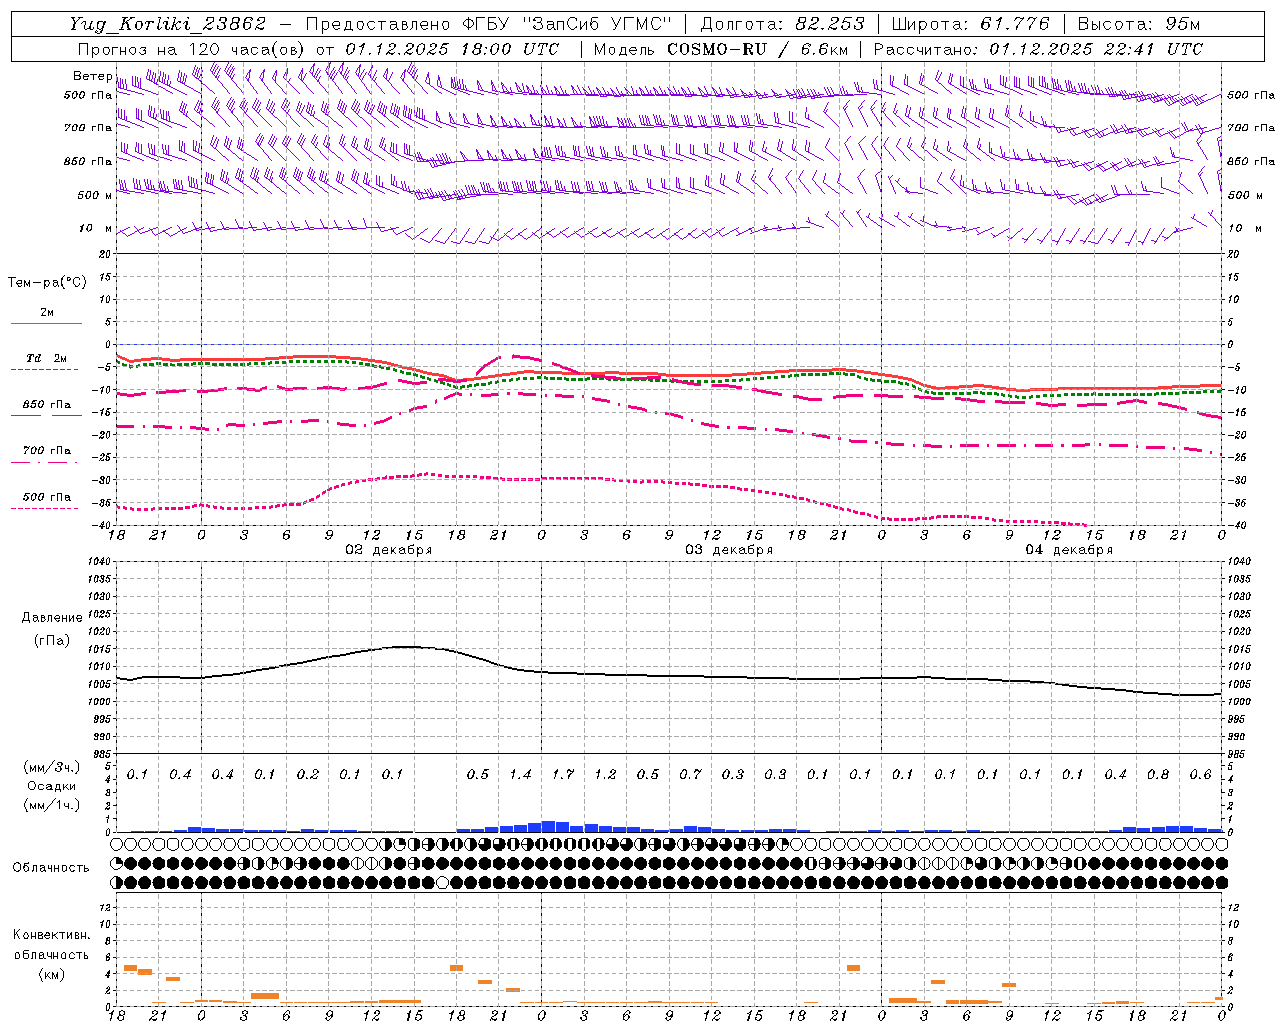Click the Ветер wind section label
1280x1024 pixels.
(x=92, y=77)
